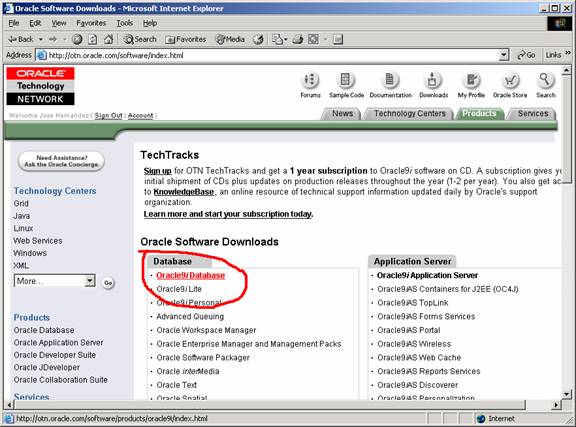Click the horizontal scrollbar right arrow
The image size is (576, 427).
[x=557, y=405]
